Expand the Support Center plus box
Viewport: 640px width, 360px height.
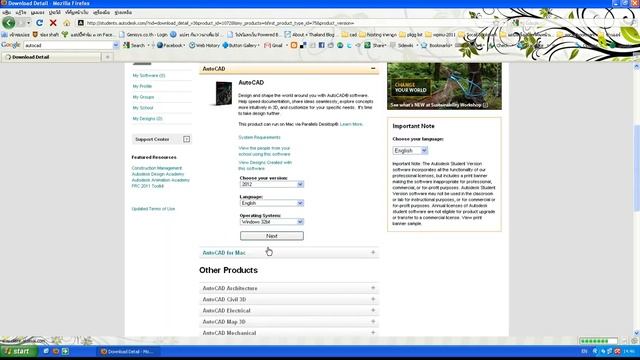click(x=187, y=139)
